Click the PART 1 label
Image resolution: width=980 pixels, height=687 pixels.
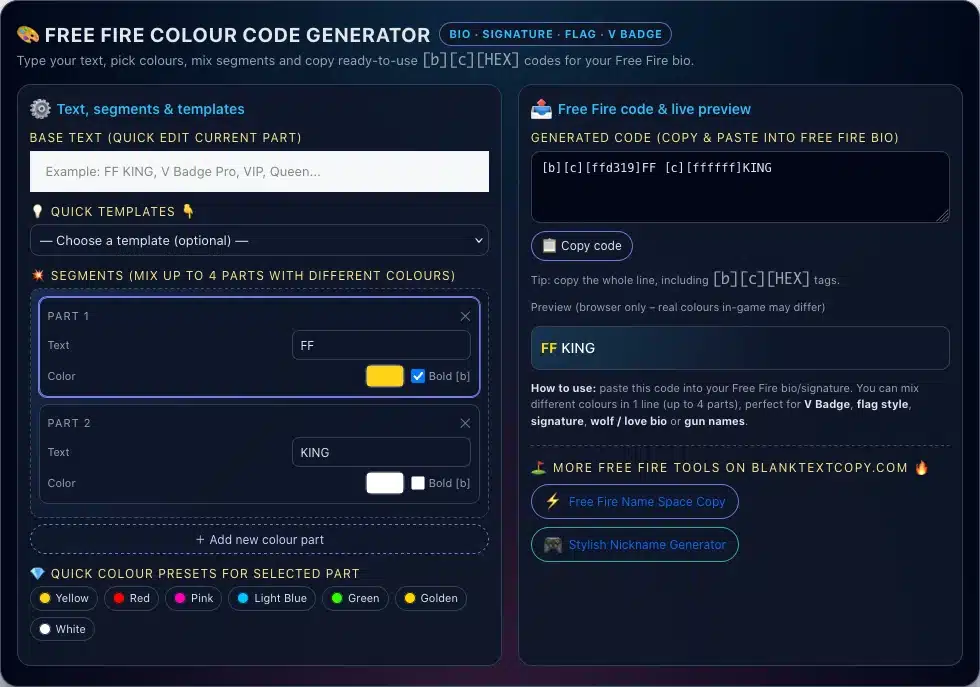click(x=68, y=316)
